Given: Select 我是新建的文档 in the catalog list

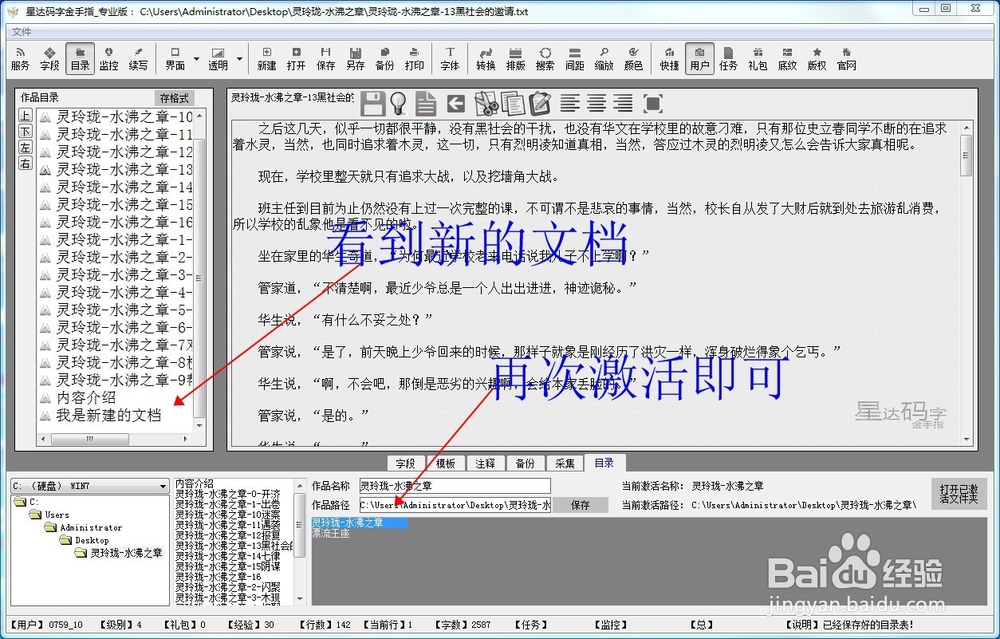Looking at the screenshot, I should (x=108, y=416).
